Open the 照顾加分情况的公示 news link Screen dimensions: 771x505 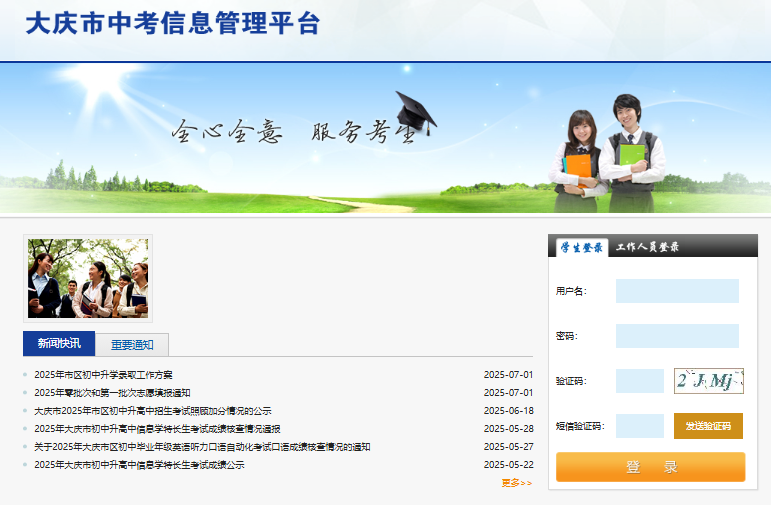tap(152, 411)
